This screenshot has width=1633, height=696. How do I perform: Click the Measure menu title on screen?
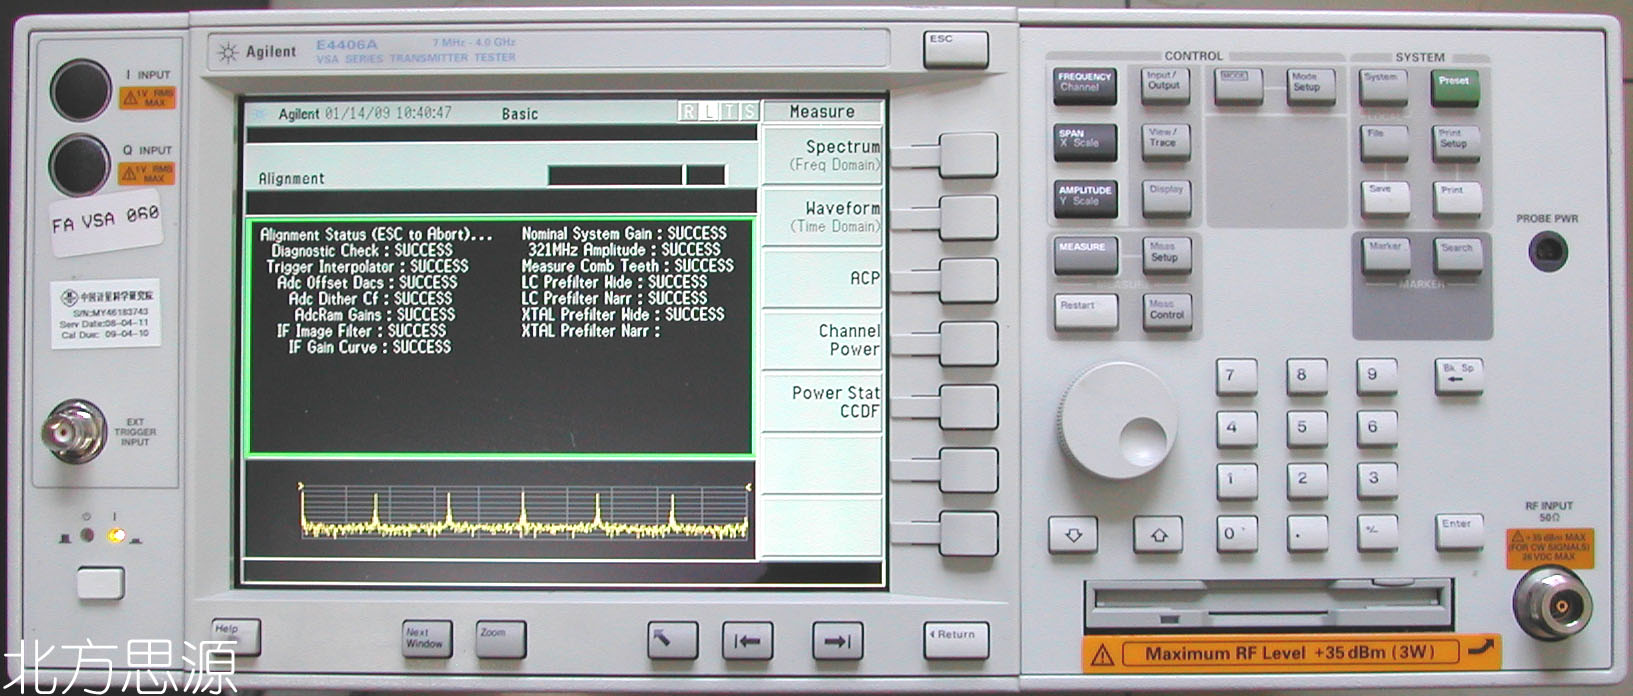[x=822, y=112]
